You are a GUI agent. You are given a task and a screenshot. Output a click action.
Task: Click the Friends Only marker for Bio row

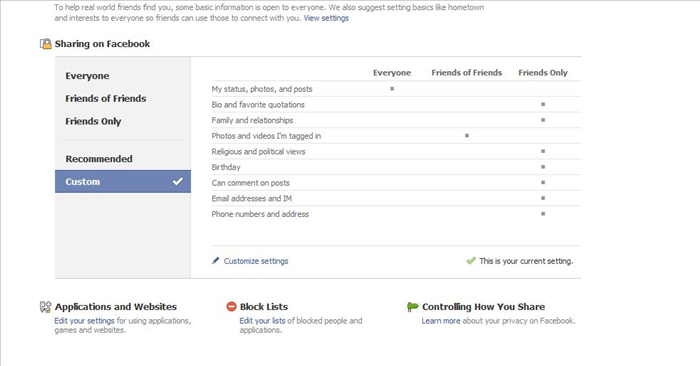(x=543, y=104)
